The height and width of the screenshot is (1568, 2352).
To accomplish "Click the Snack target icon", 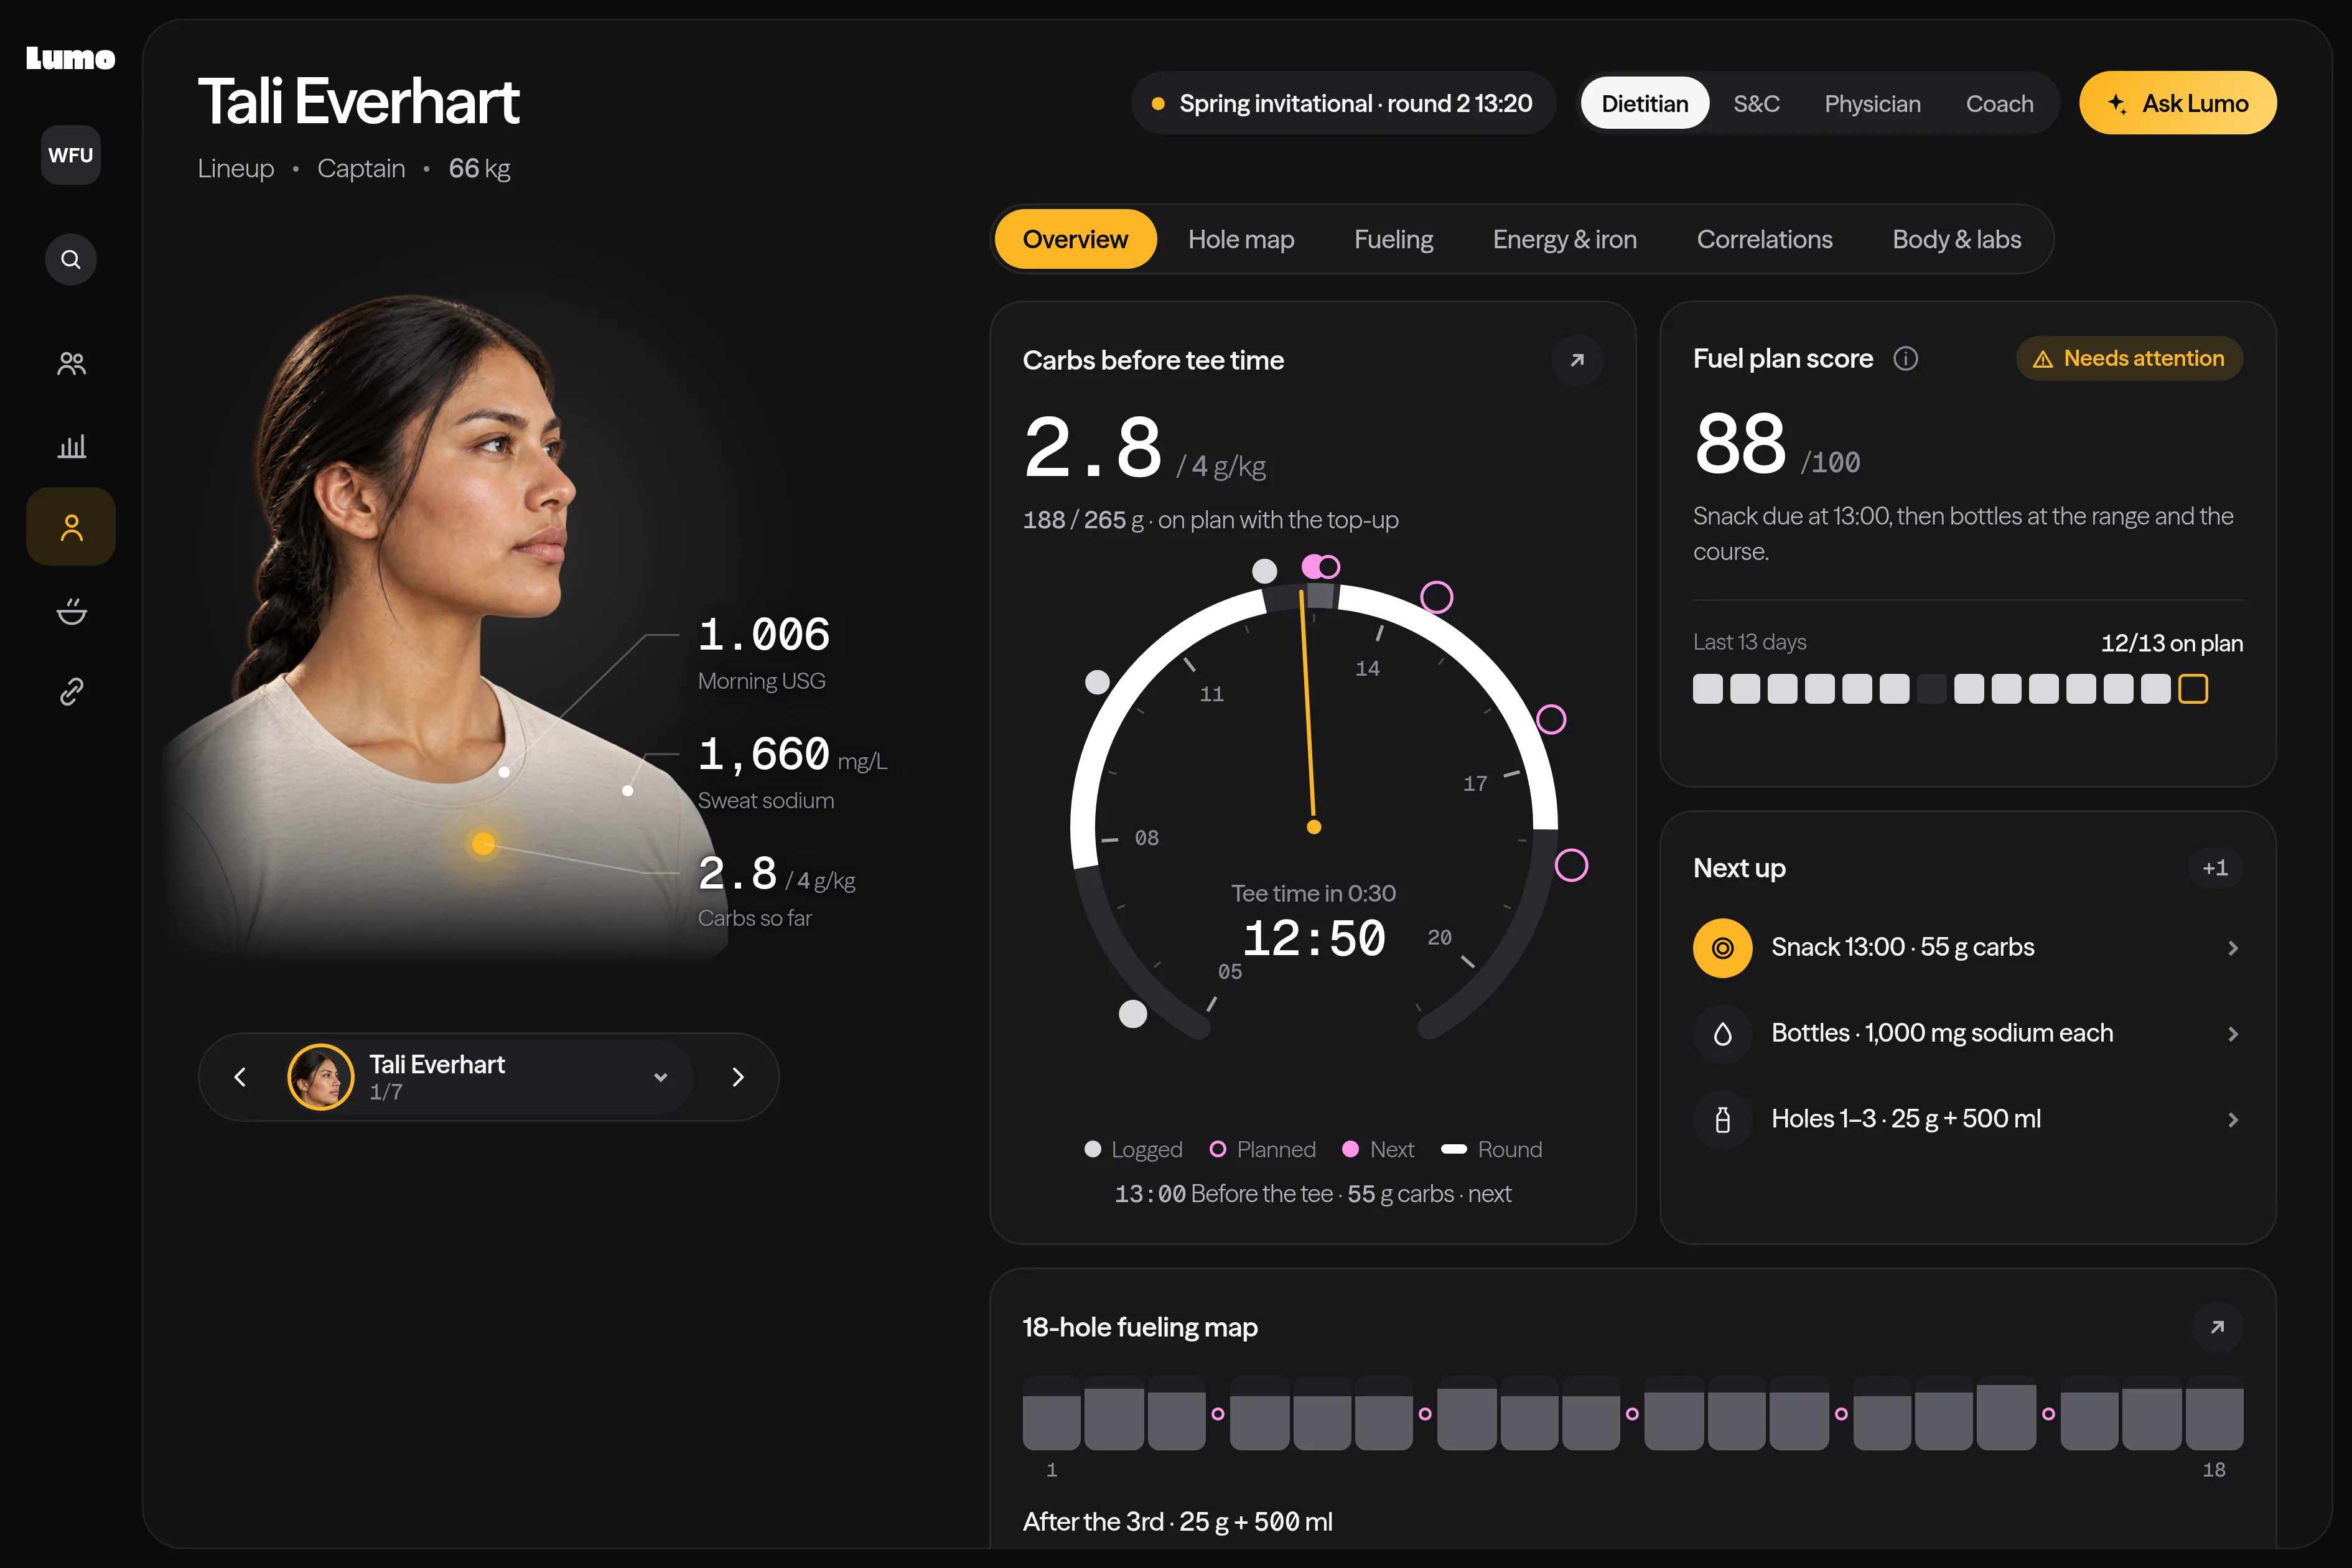I will click(1722, 948).
